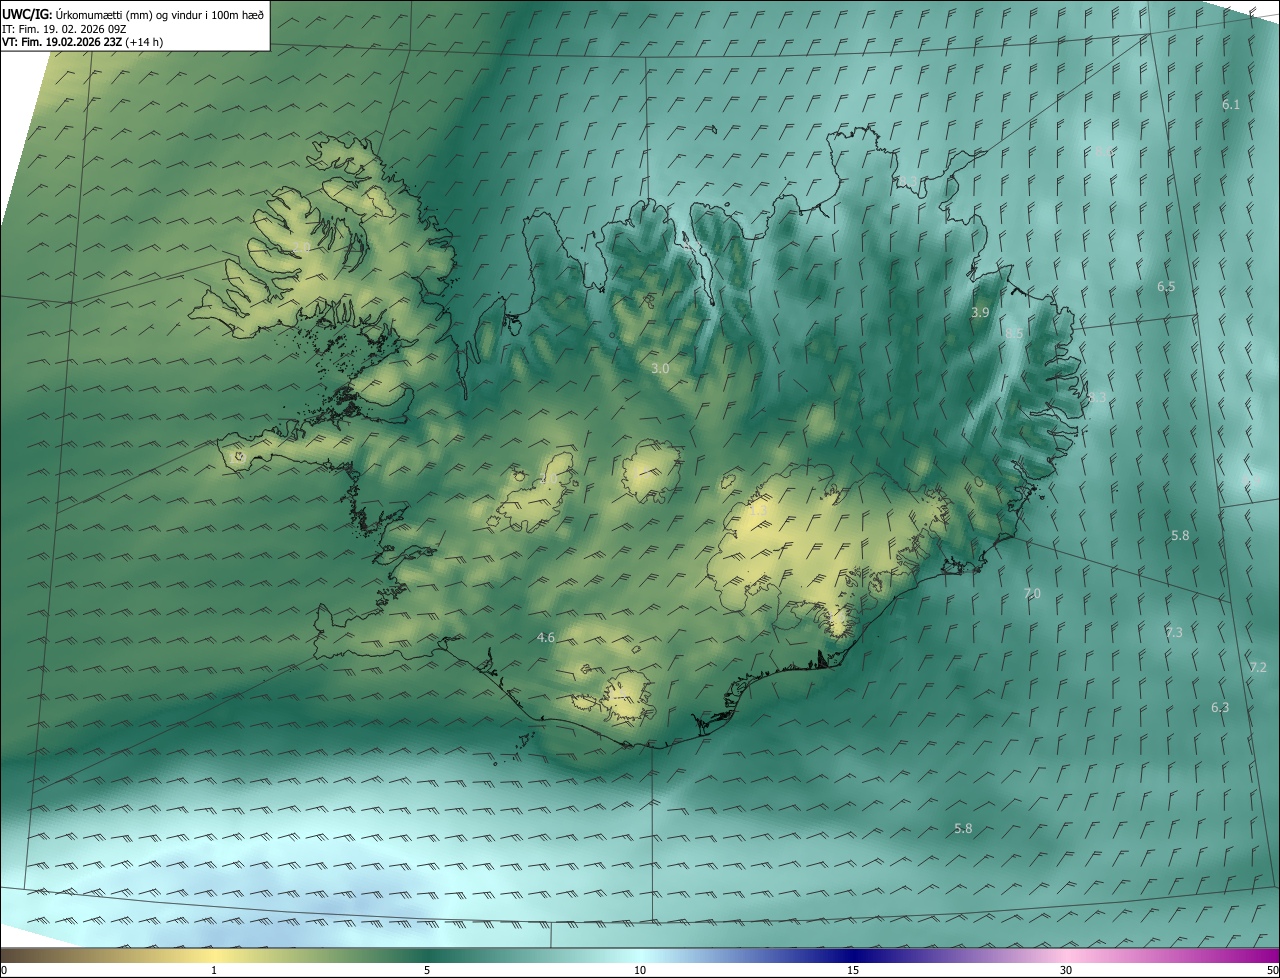Click the 0 tick on the colour scale

[x=4, y=970]
